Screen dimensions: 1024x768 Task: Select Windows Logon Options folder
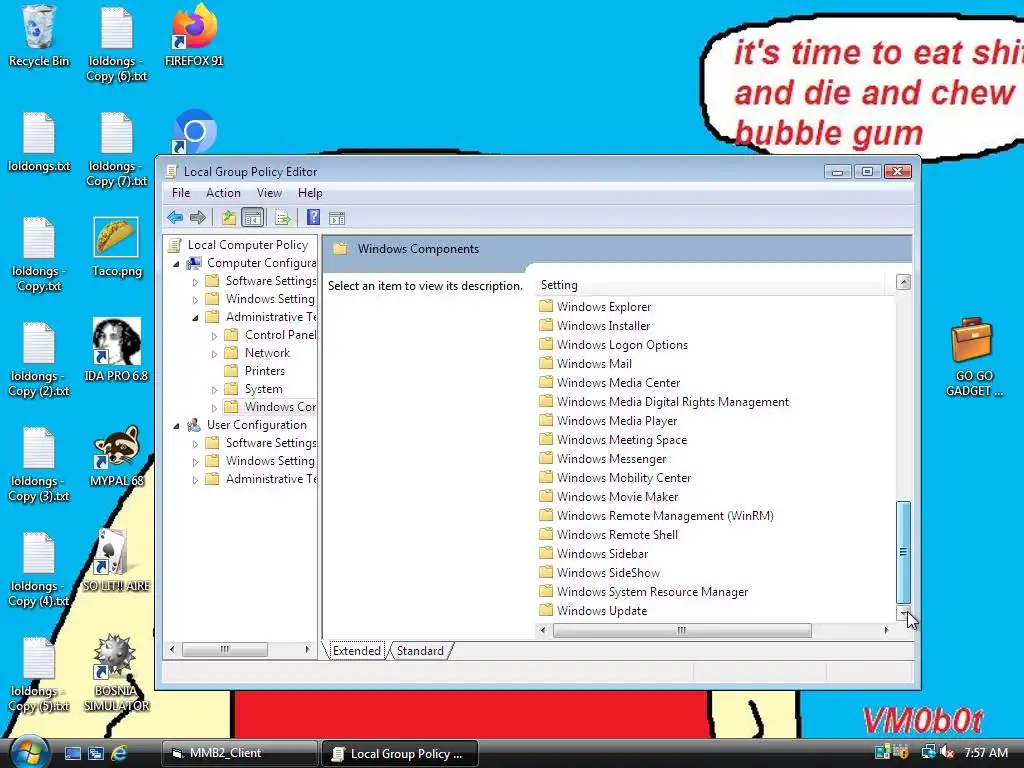pyautogui.click(x=614, y=344)
